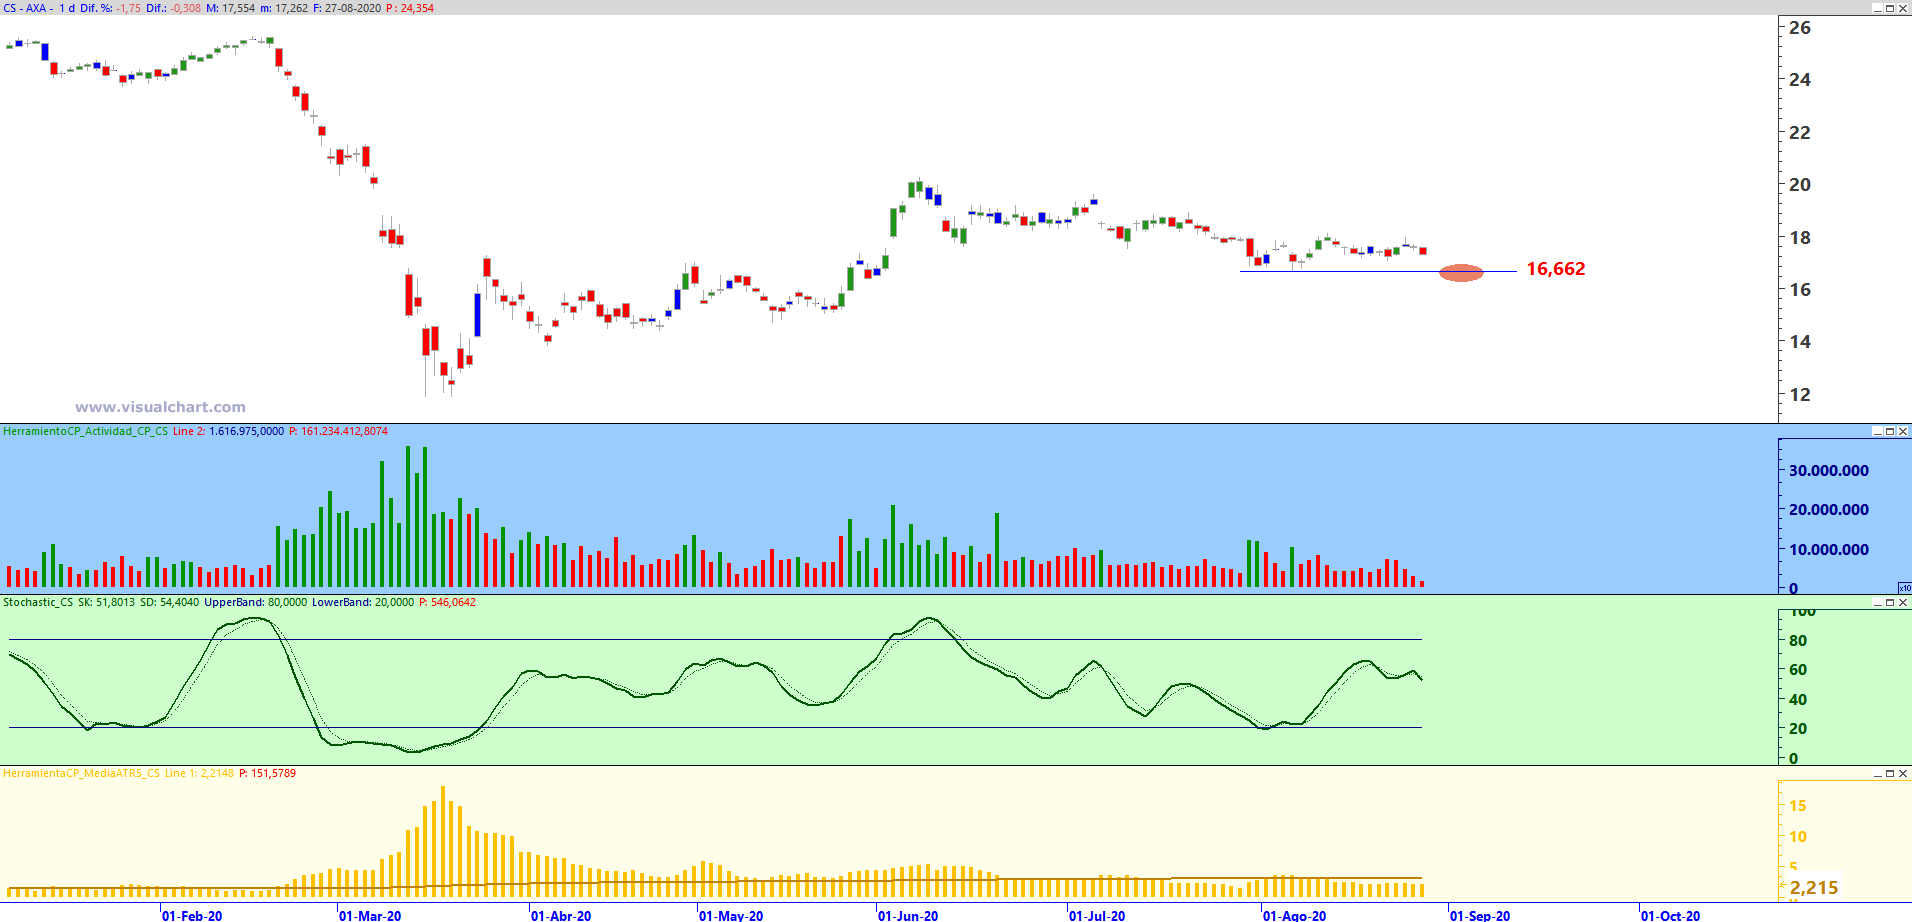Select the 01-Sep-20 date on time axis
Image resolution: width=1912 pixels, height=922 pixels.
pos(1480,915)
